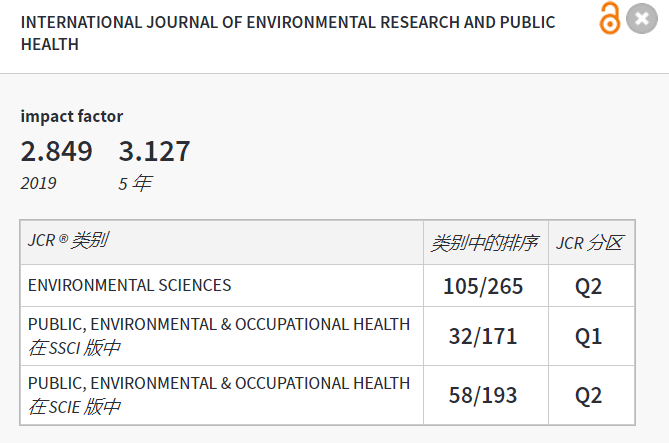Click the 2019 year label
This screenshot has width=669, height=443.
click(x=39, y=183)
